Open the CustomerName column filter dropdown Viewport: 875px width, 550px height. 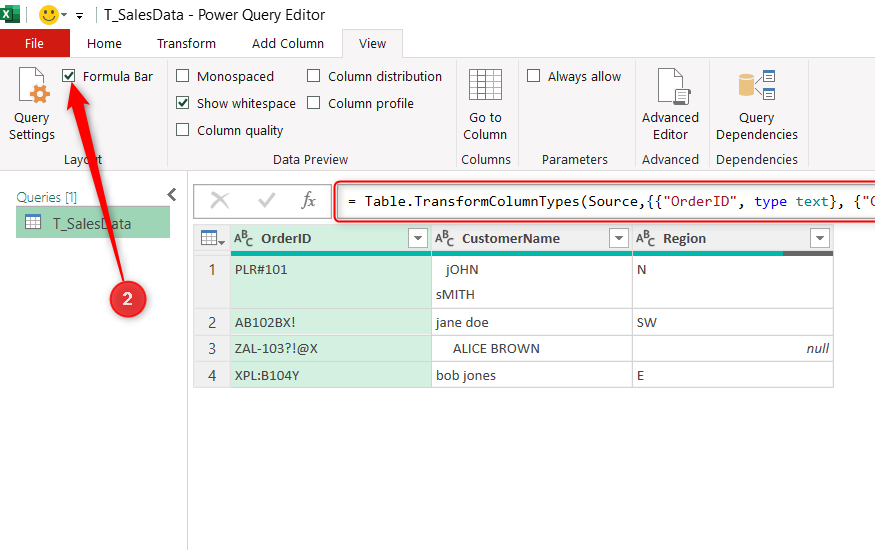point(618,238)
